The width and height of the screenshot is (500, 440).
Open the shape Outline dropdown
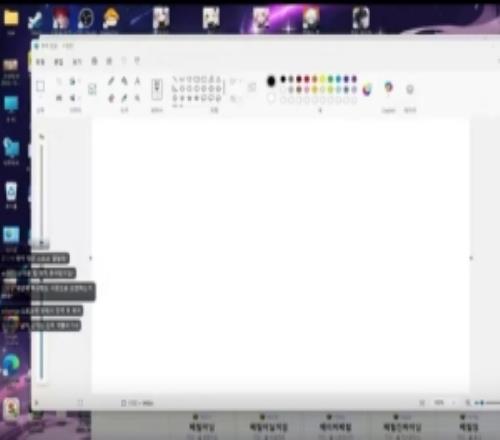235,81
